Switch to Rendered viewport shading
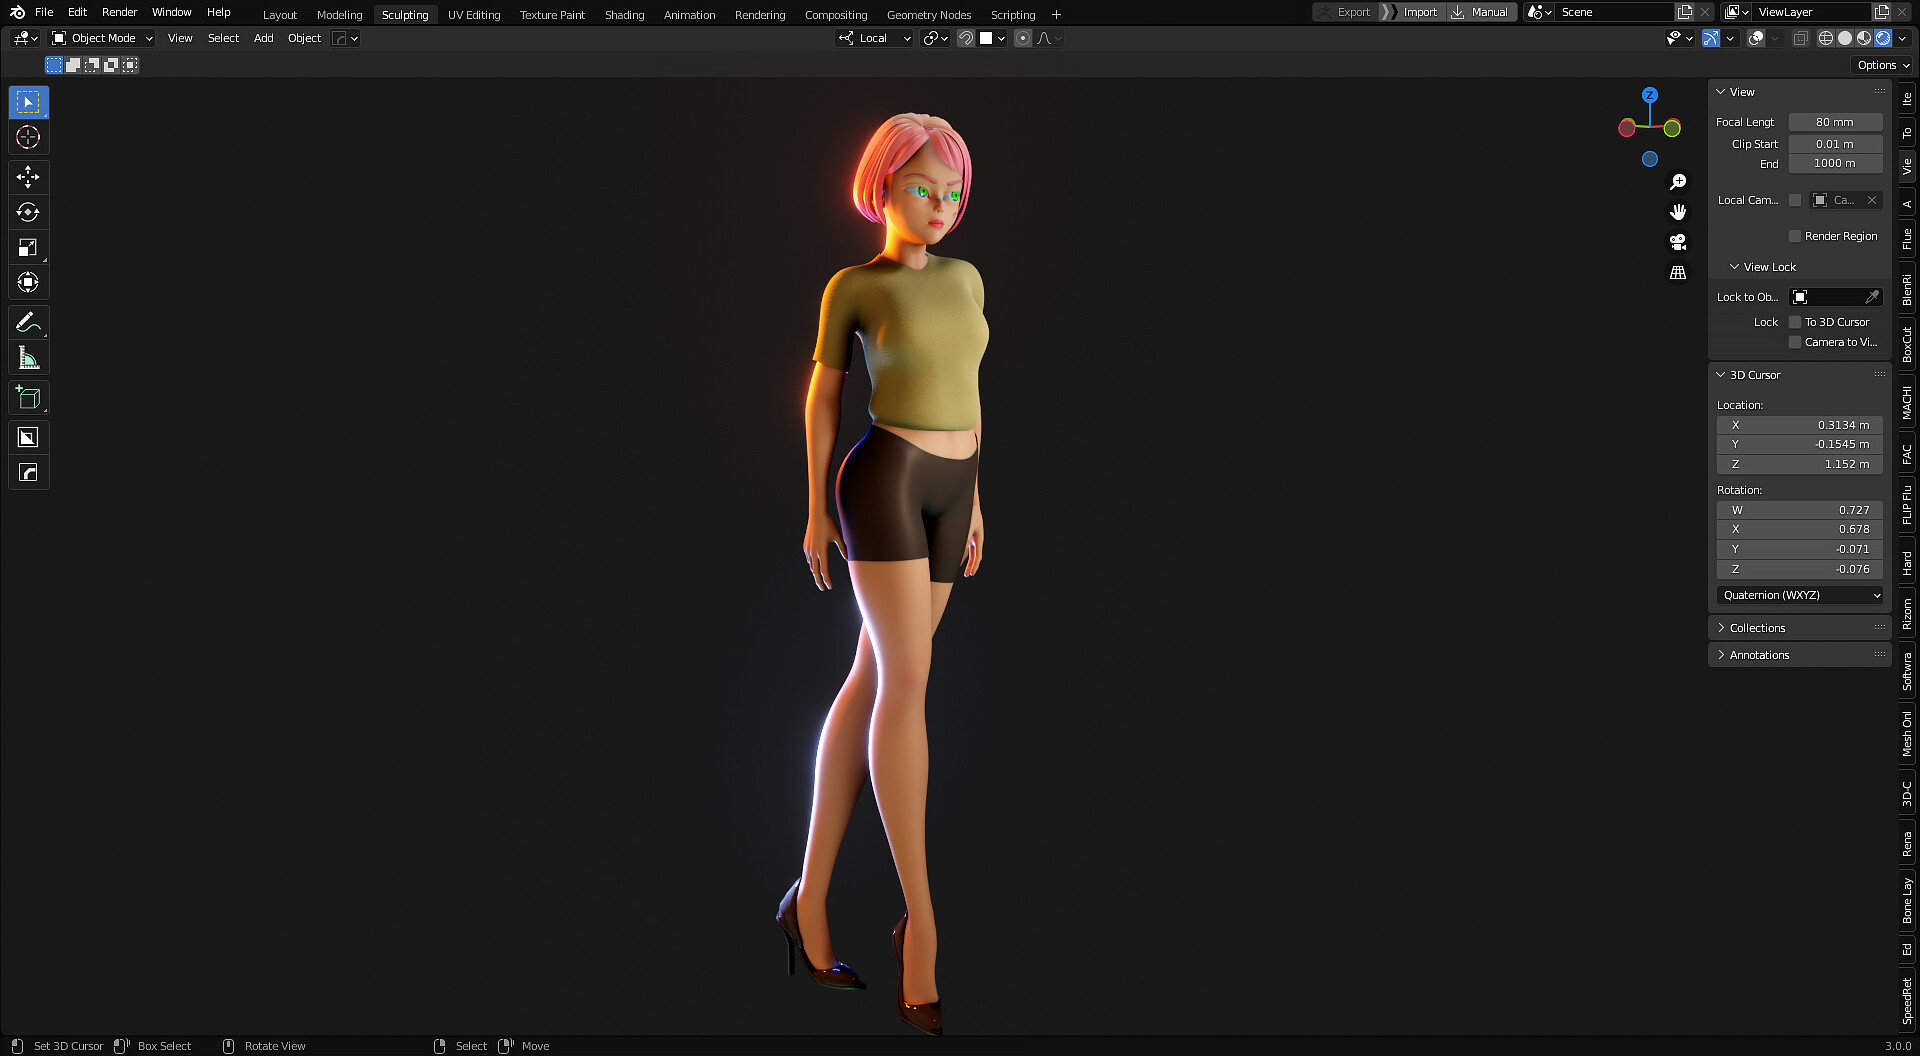This screenshot has height=1056, width=1920. click(1884, 38)
